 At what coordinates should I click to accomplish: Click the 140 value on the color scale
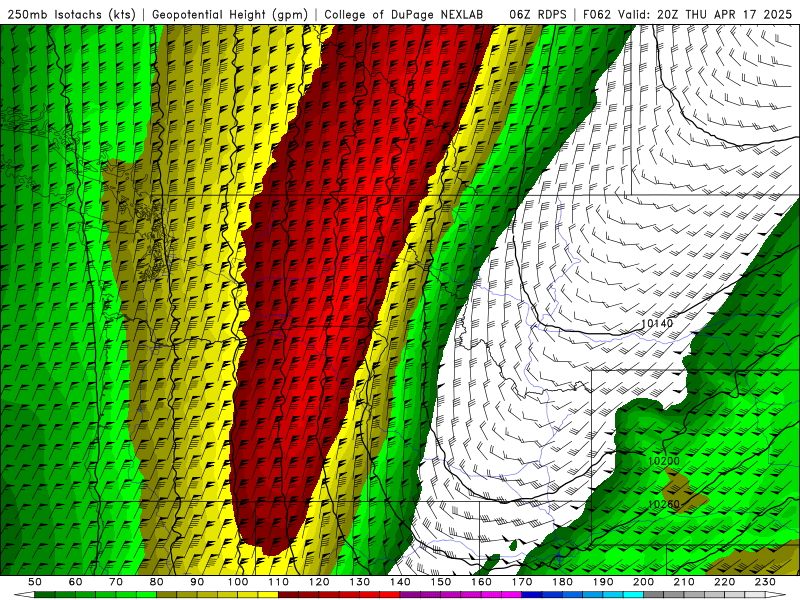point(400,582)
